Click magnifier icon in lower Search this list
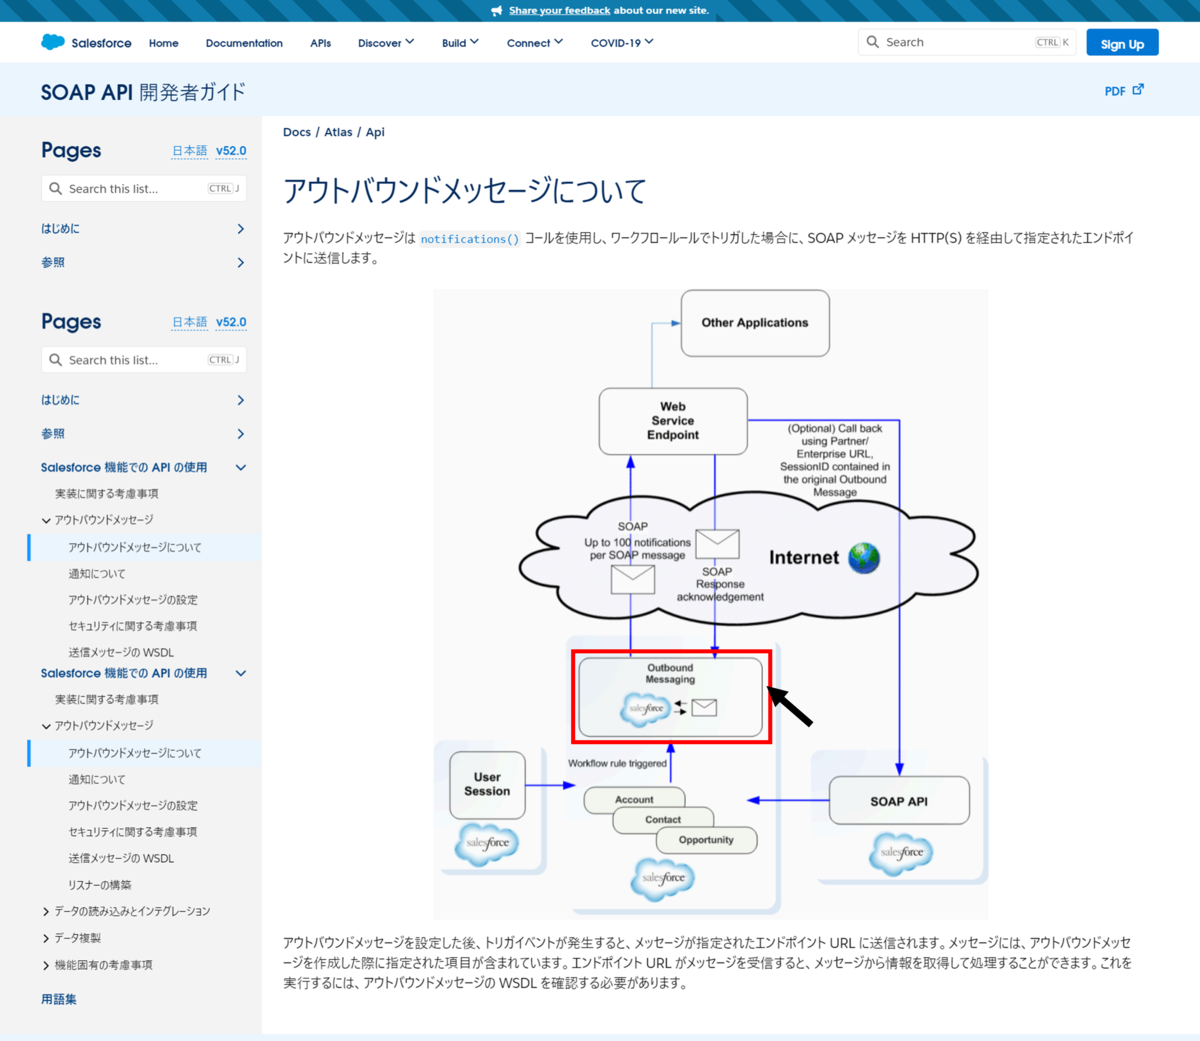This screenshot has width=1200, height=1041. pos(56,359)
